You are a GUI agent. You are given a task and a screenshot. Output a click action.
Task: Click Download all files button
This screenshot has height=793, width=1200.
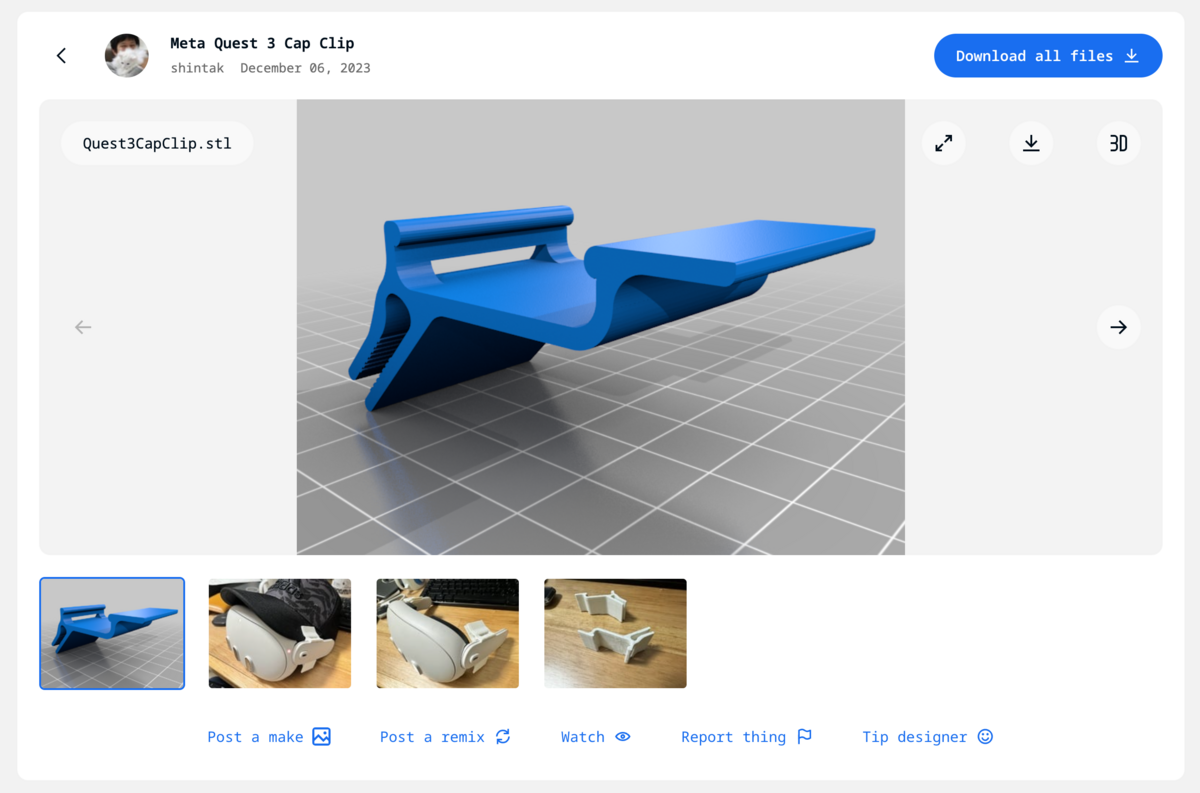[1048, 56]
